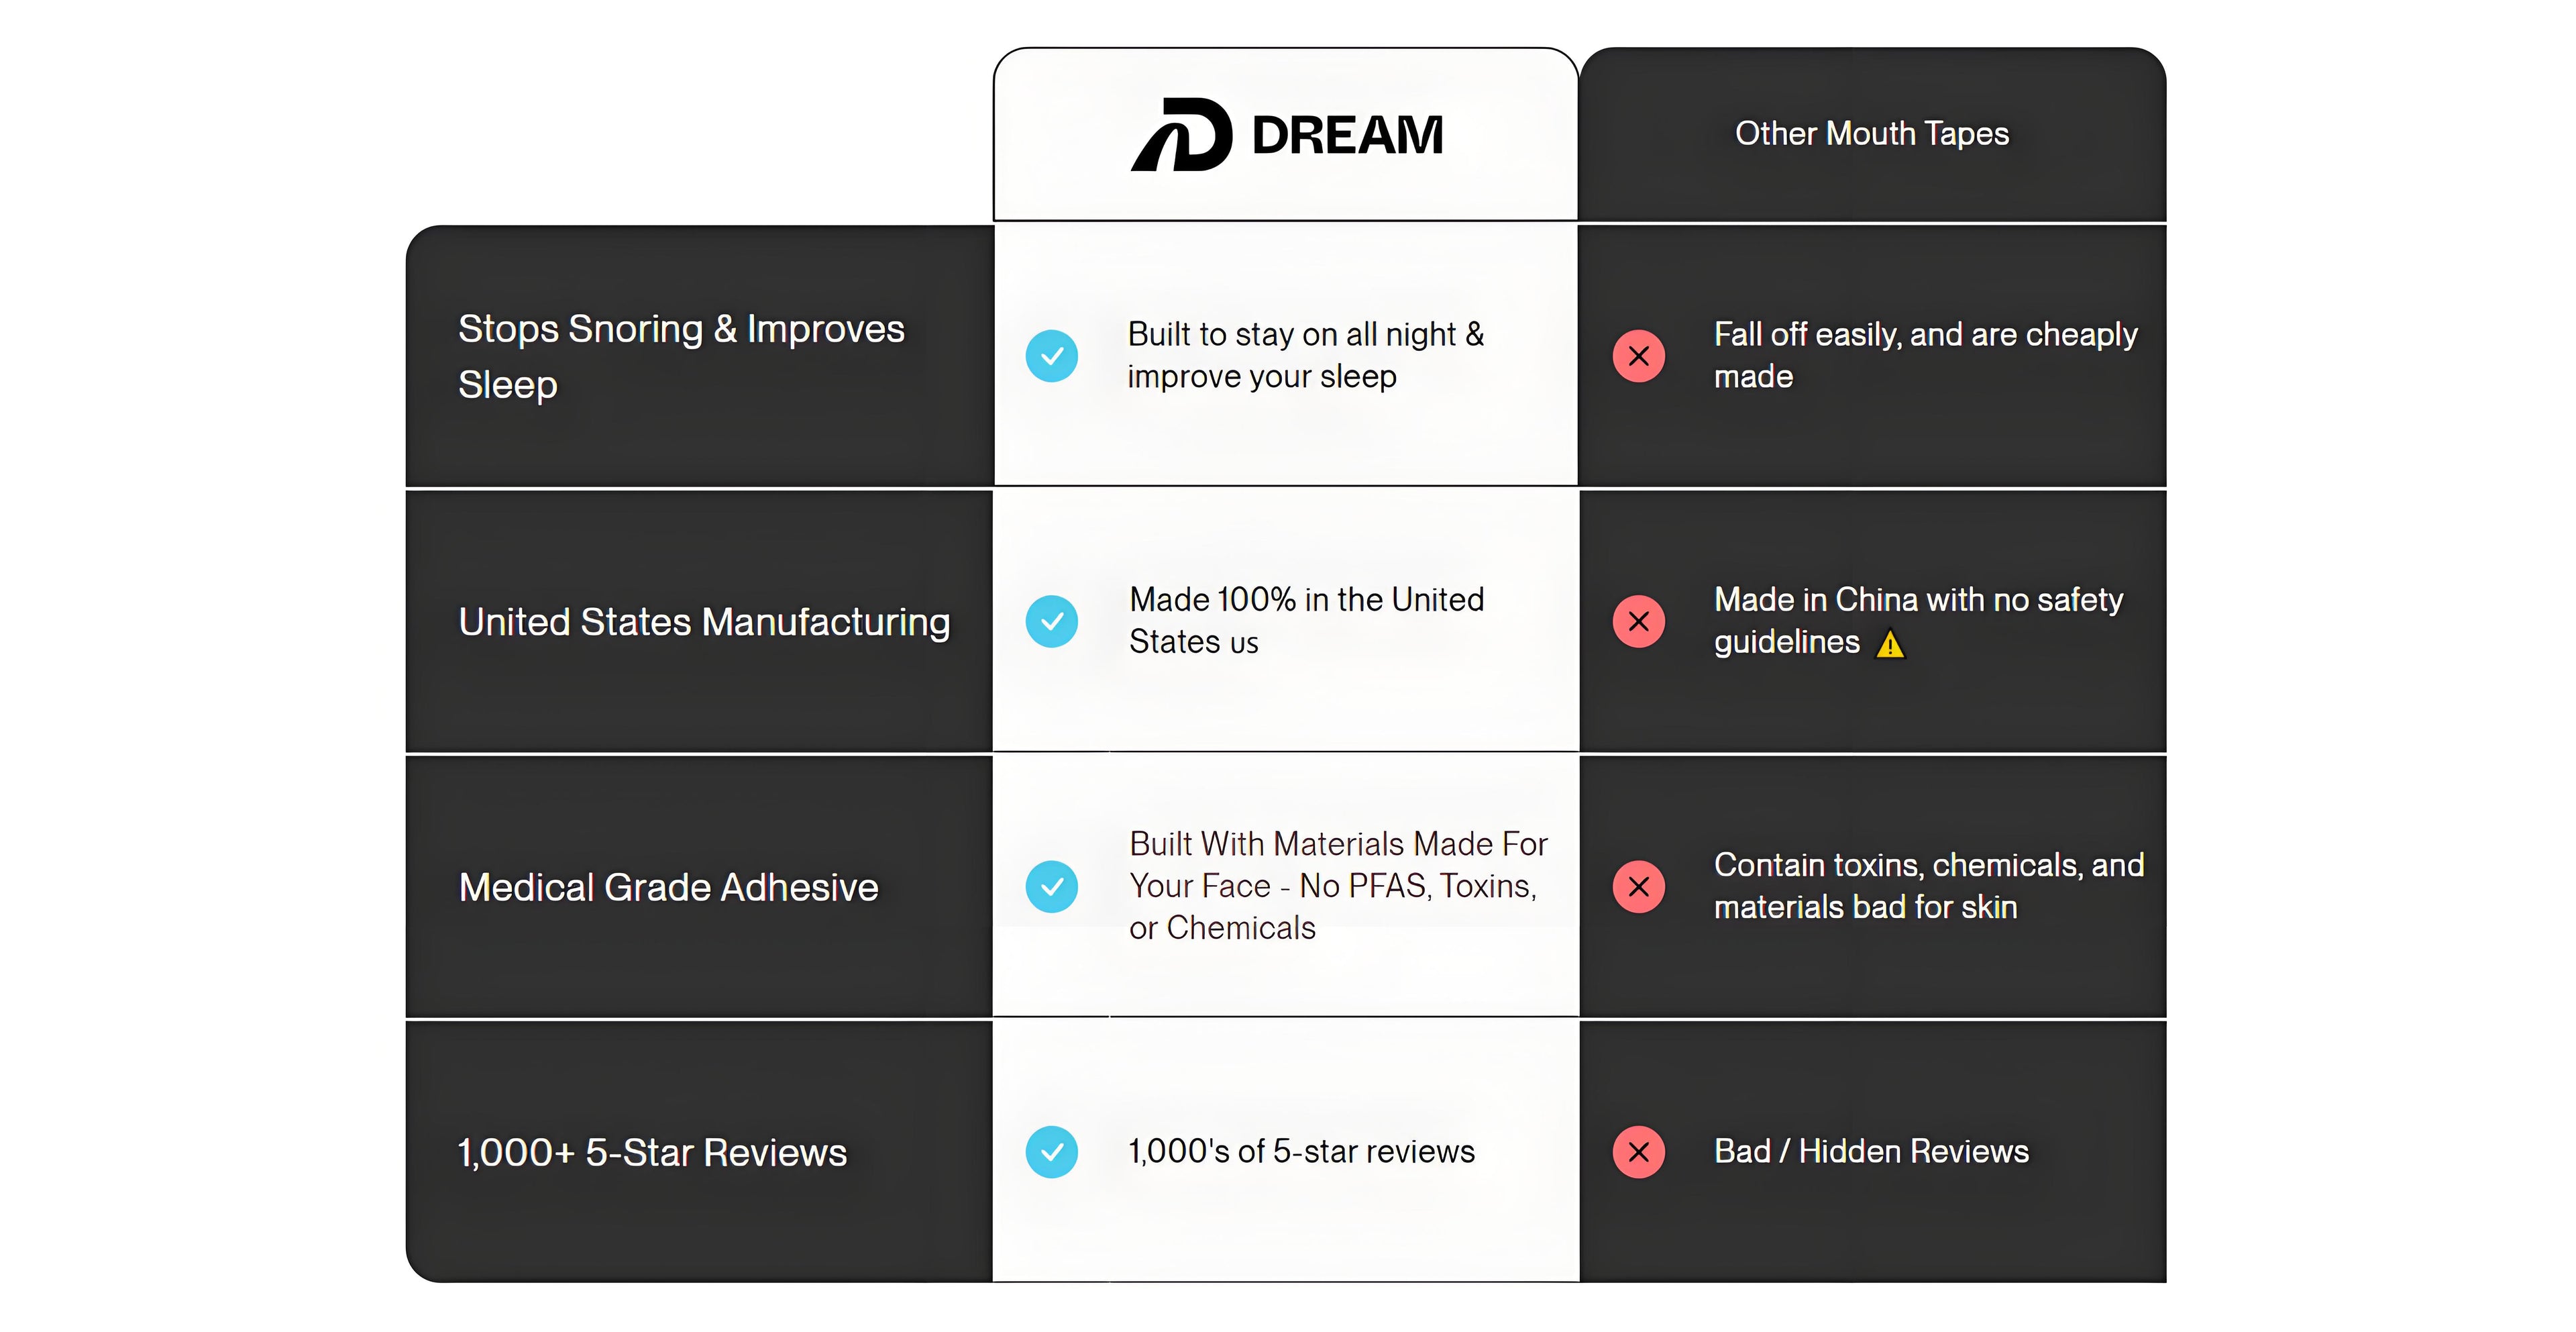
Task: Click red X beside 'Fall off easily'
Action: tap(1639, 356)
